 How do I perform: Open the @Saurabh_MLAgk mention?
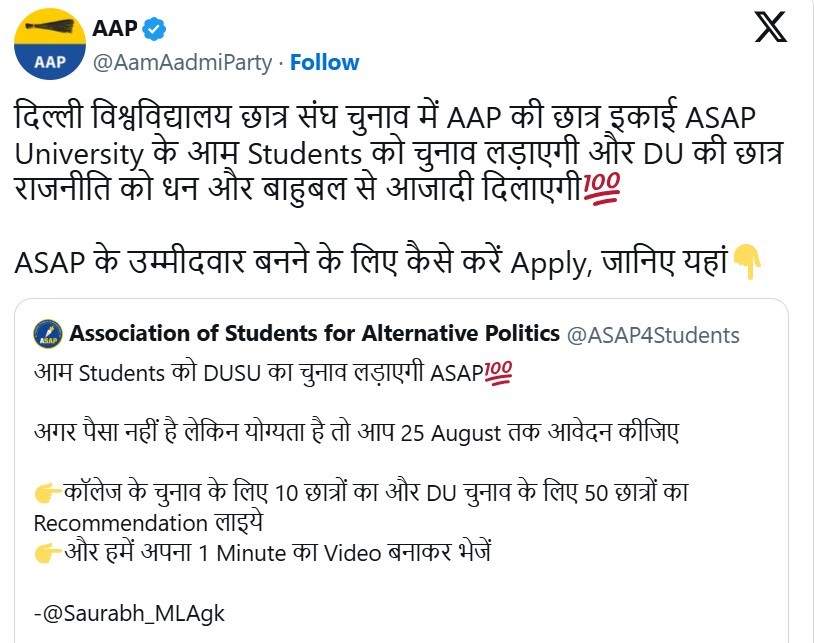click(x=129, y=612)
